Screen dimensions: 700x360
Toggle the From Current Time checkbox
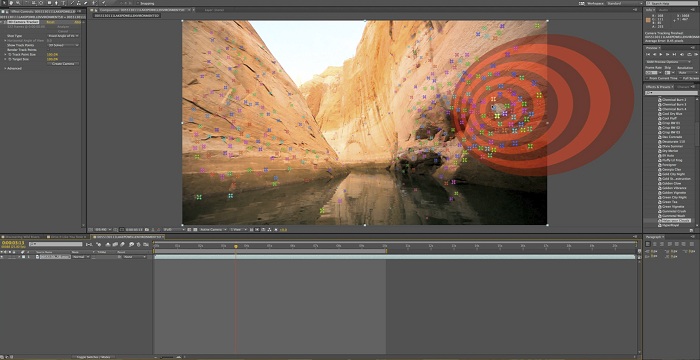[x=647, y=78]
